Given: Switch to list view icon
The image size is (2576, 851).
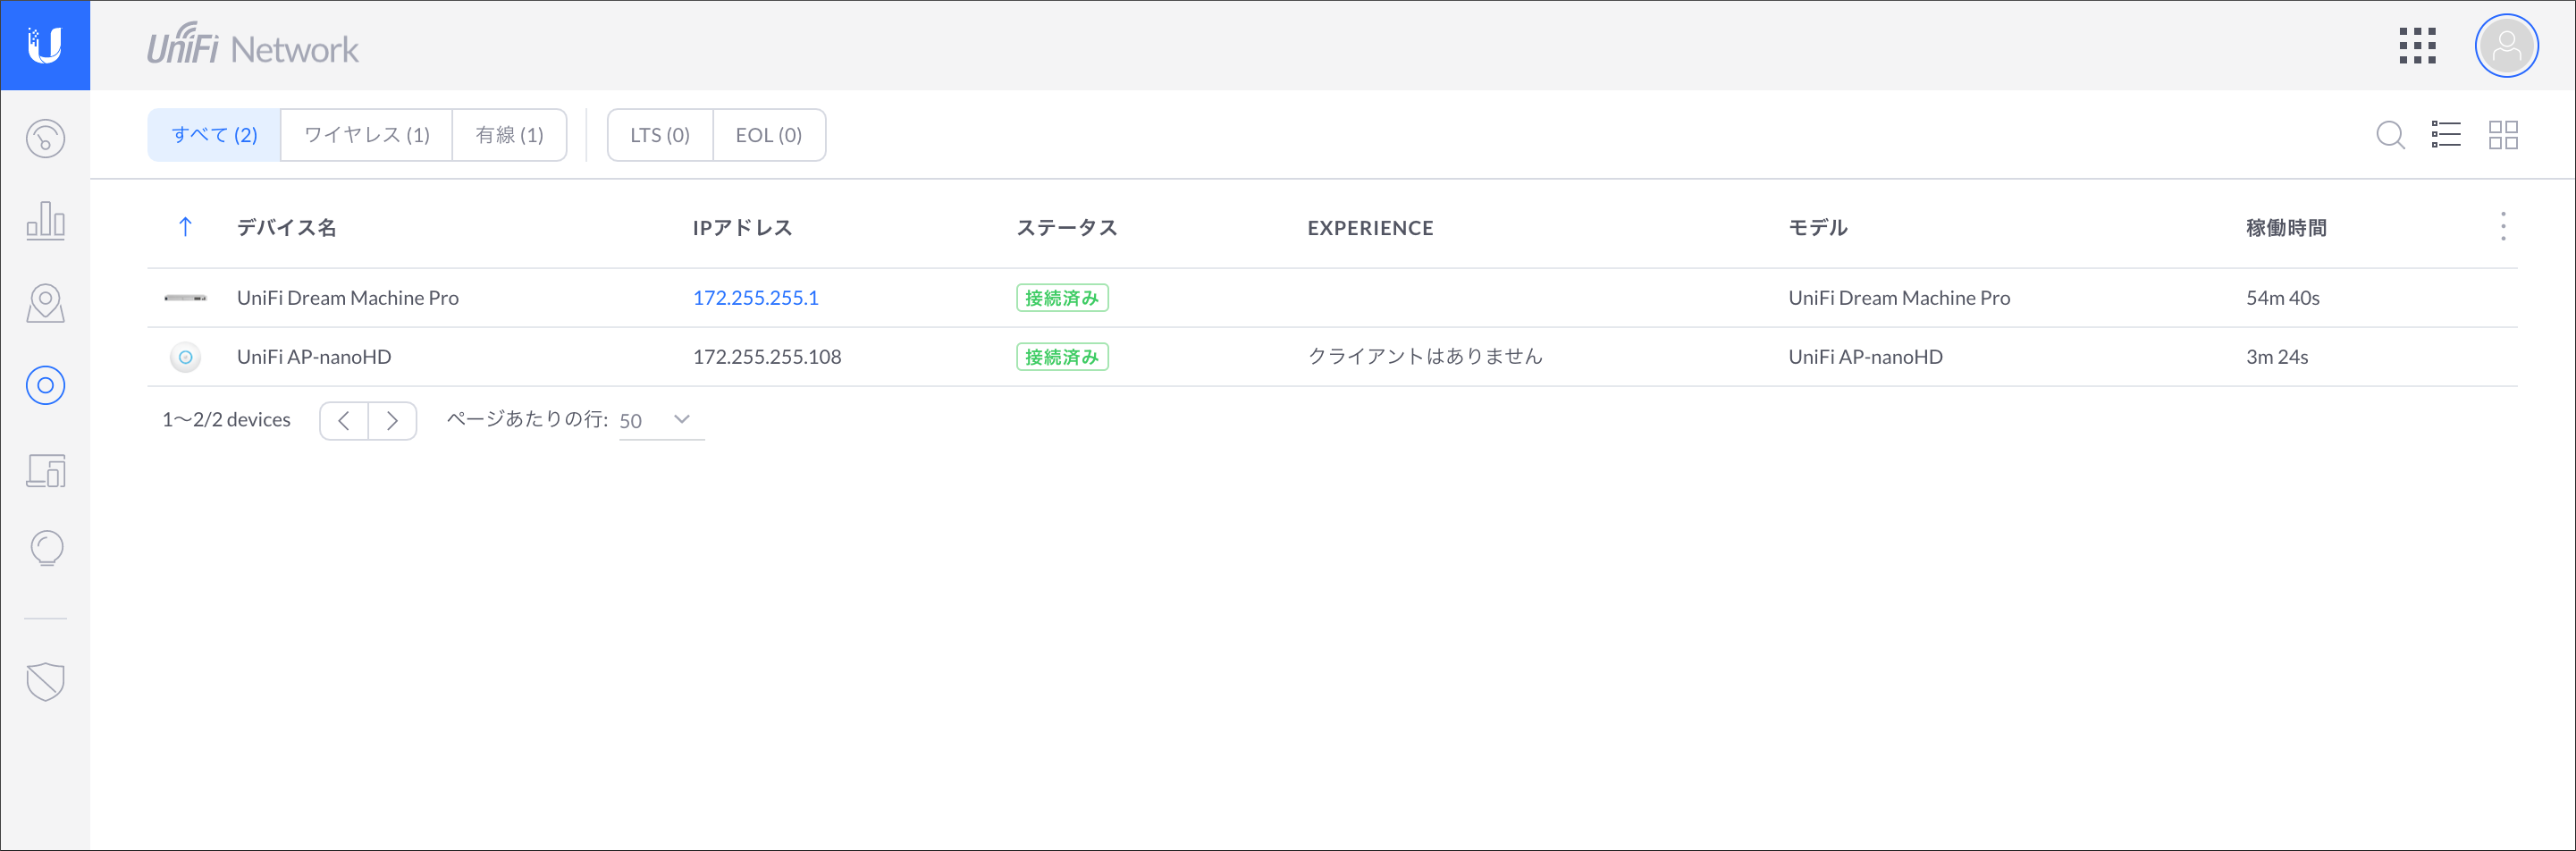Looking at the screenshot, I should point(2446,135).
